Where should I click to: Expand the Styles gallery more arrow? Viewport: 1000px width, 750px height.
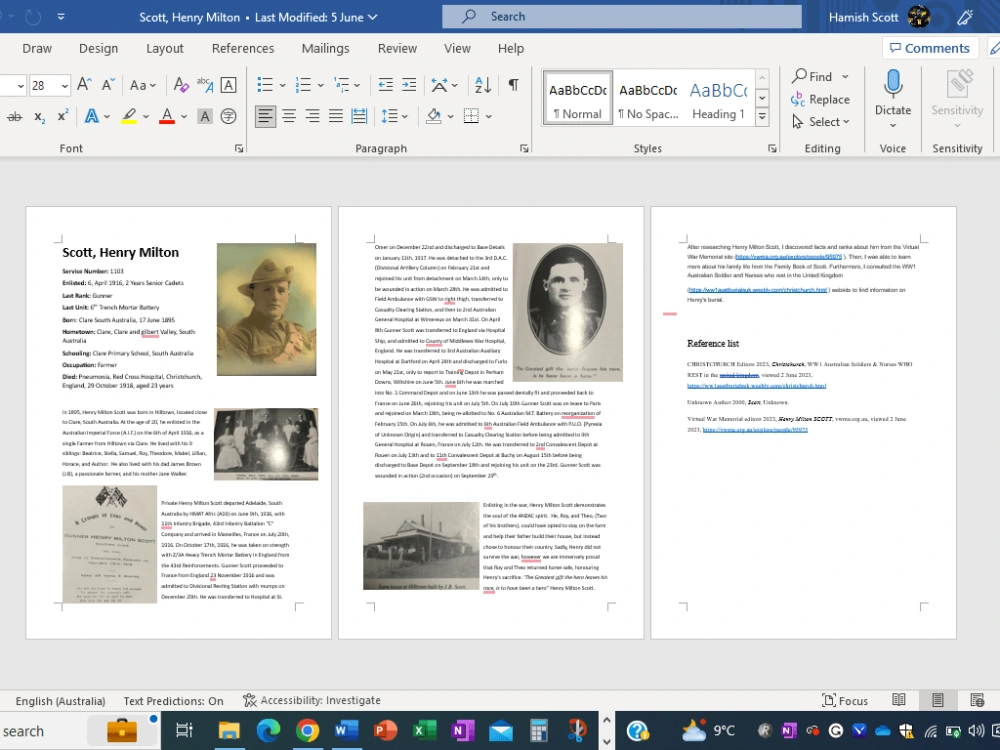[762, 116]
